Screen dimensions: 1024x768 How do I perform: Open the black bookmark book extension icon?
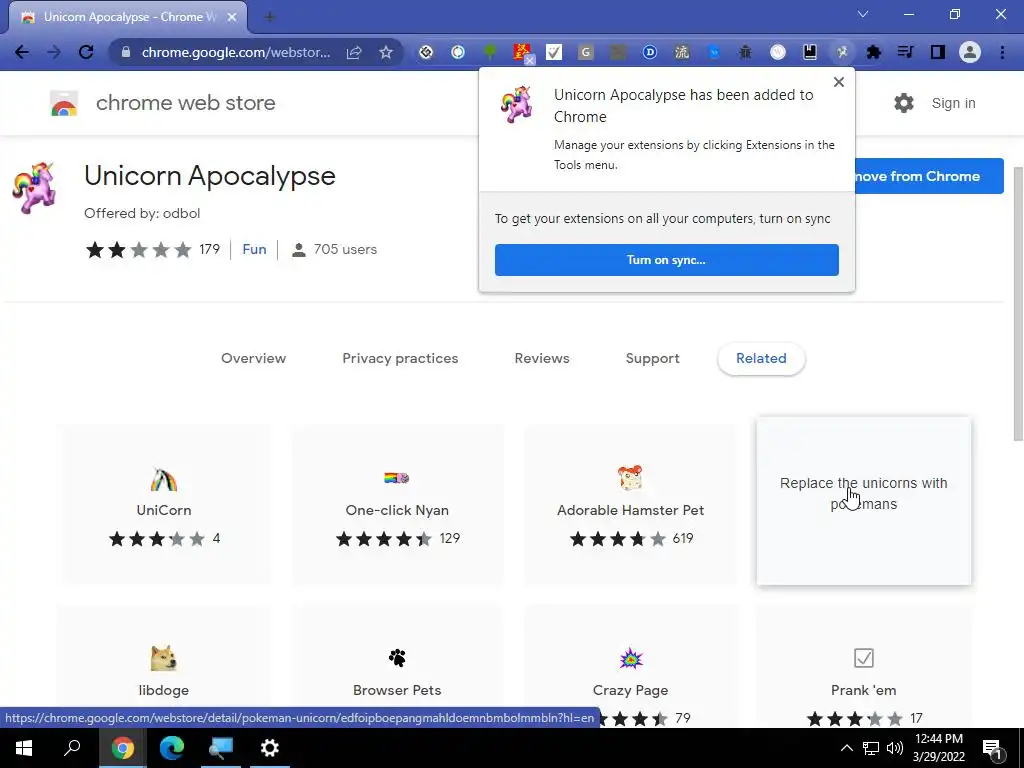pyautogui.click(x=810, y=52)
